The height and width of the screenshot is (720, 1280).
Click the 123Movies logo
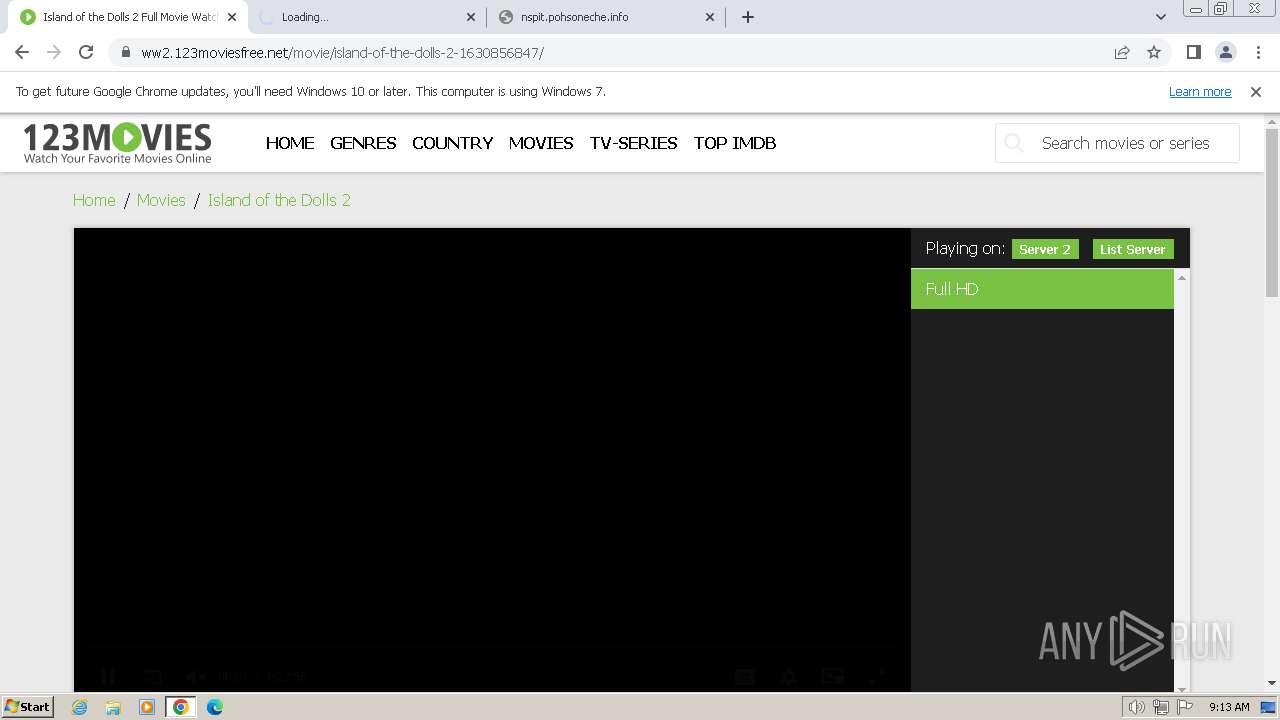click(x=118, y=143)
